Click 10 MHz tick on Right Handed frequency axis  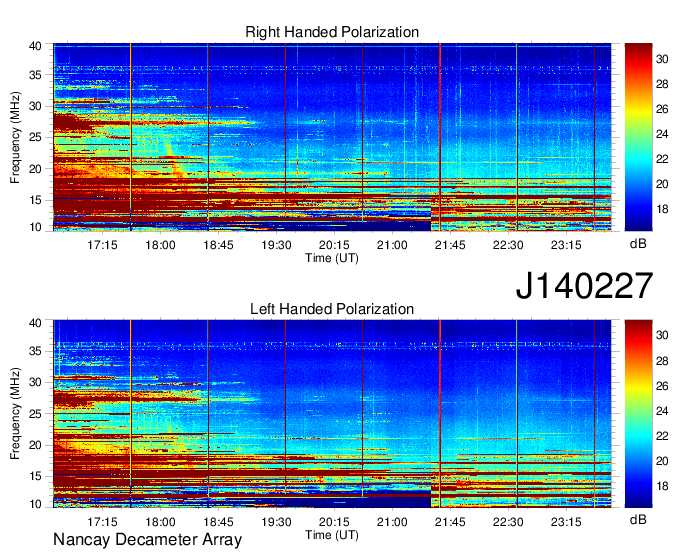pos(36,227)
